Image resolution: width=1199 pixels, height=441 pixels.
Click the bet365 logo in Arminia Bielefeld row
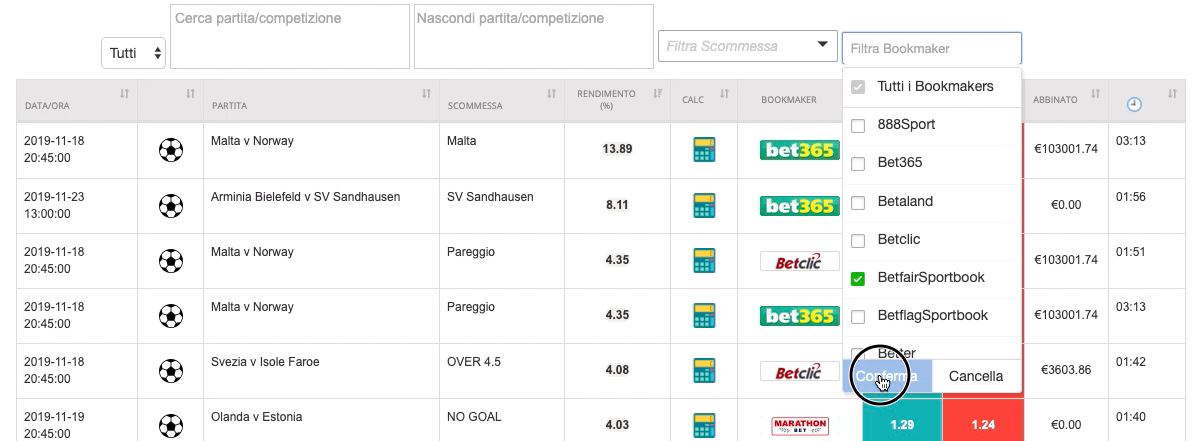pyautogui.click(x=800, y=206)
